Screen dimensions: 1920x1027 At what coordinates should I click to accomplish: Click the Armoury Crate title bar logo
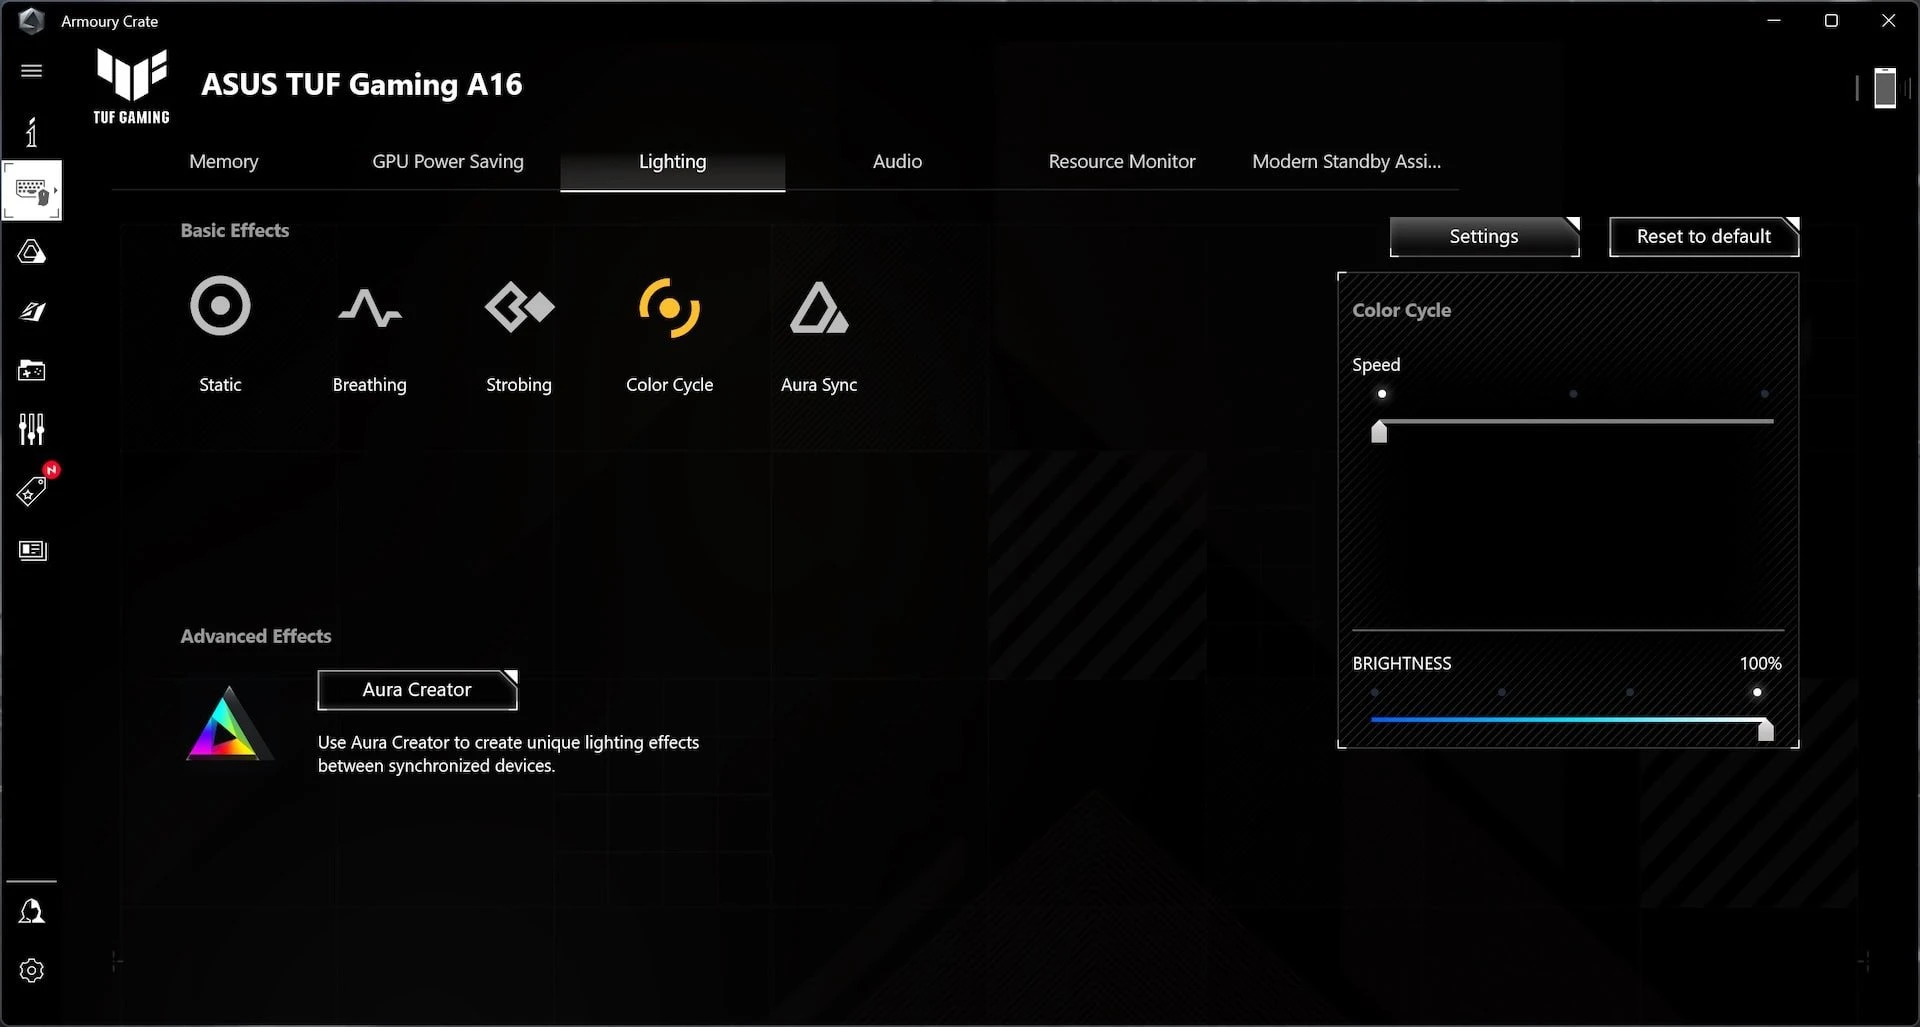(31, 21)
